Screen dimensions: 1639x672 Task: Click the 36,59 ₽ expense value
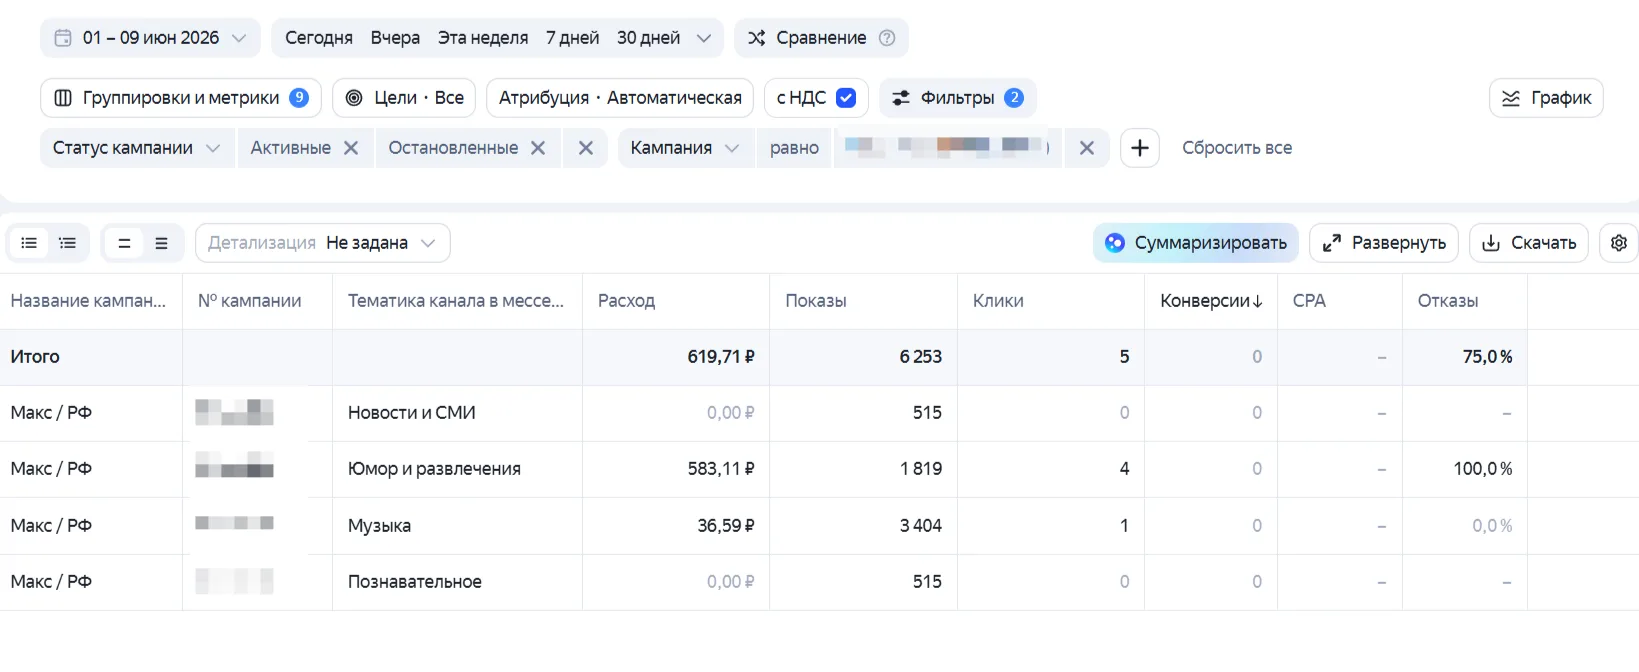coord(726,526)
